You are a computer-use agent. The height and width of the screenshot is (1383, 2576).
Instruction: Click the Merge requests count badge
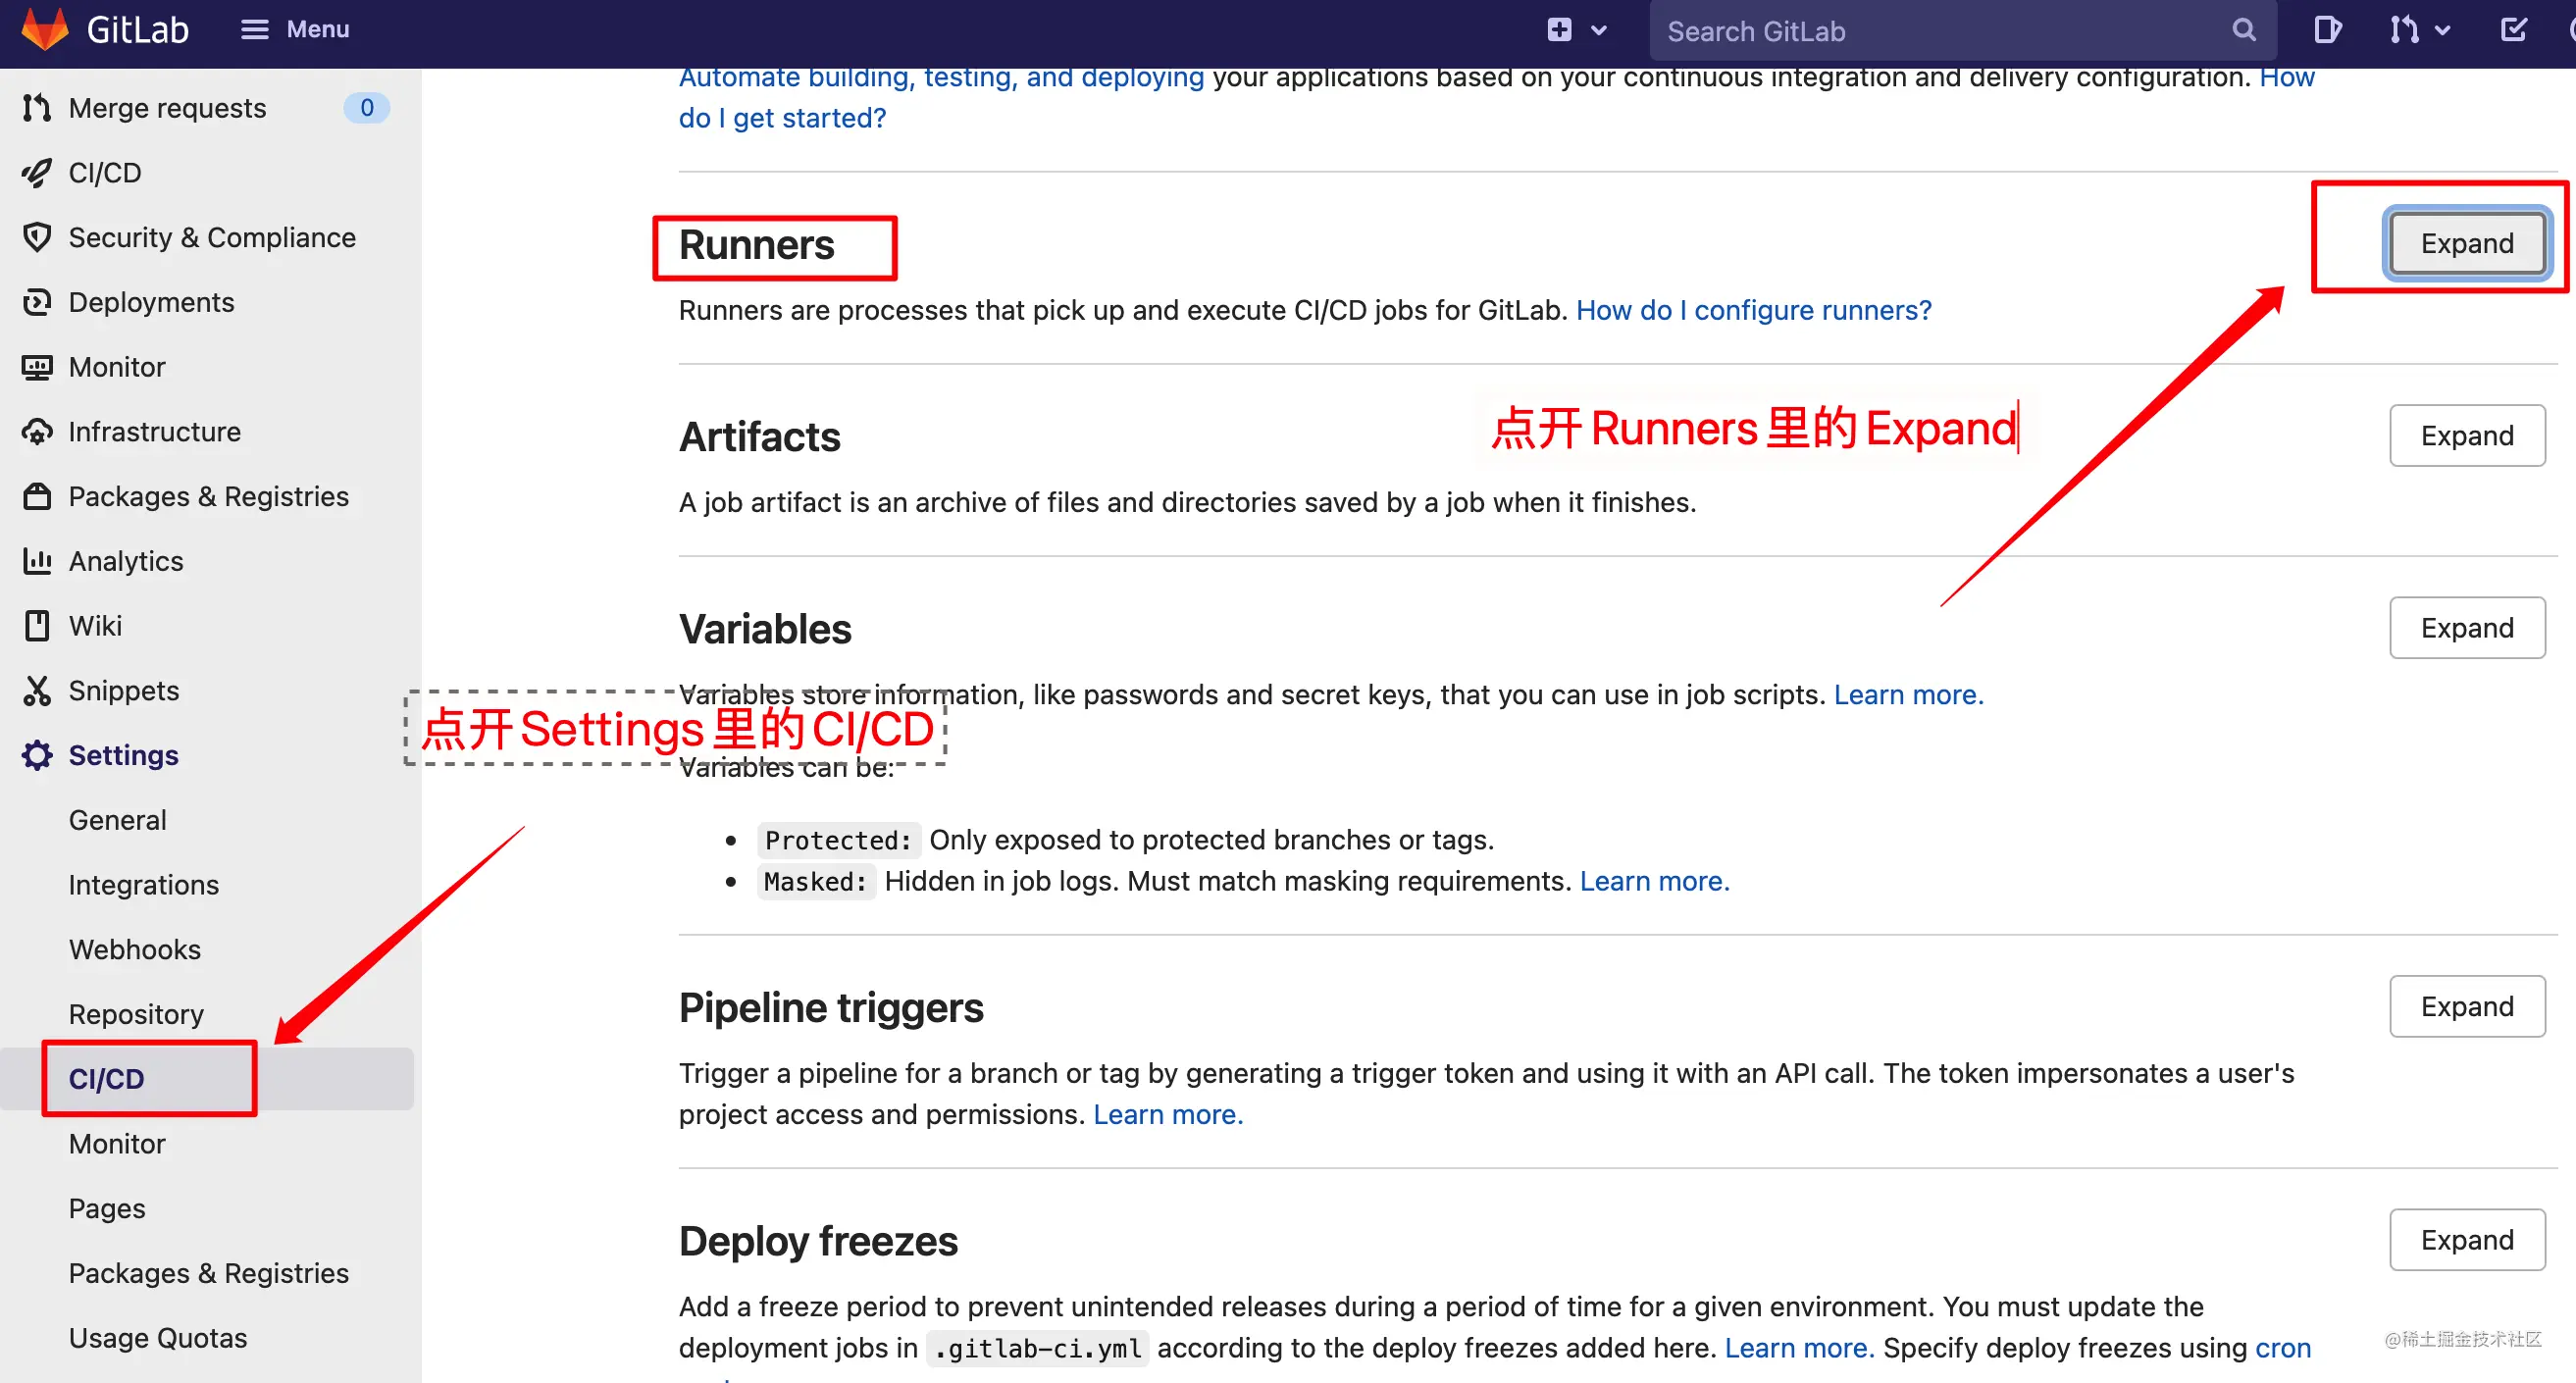tap(367, 108)
